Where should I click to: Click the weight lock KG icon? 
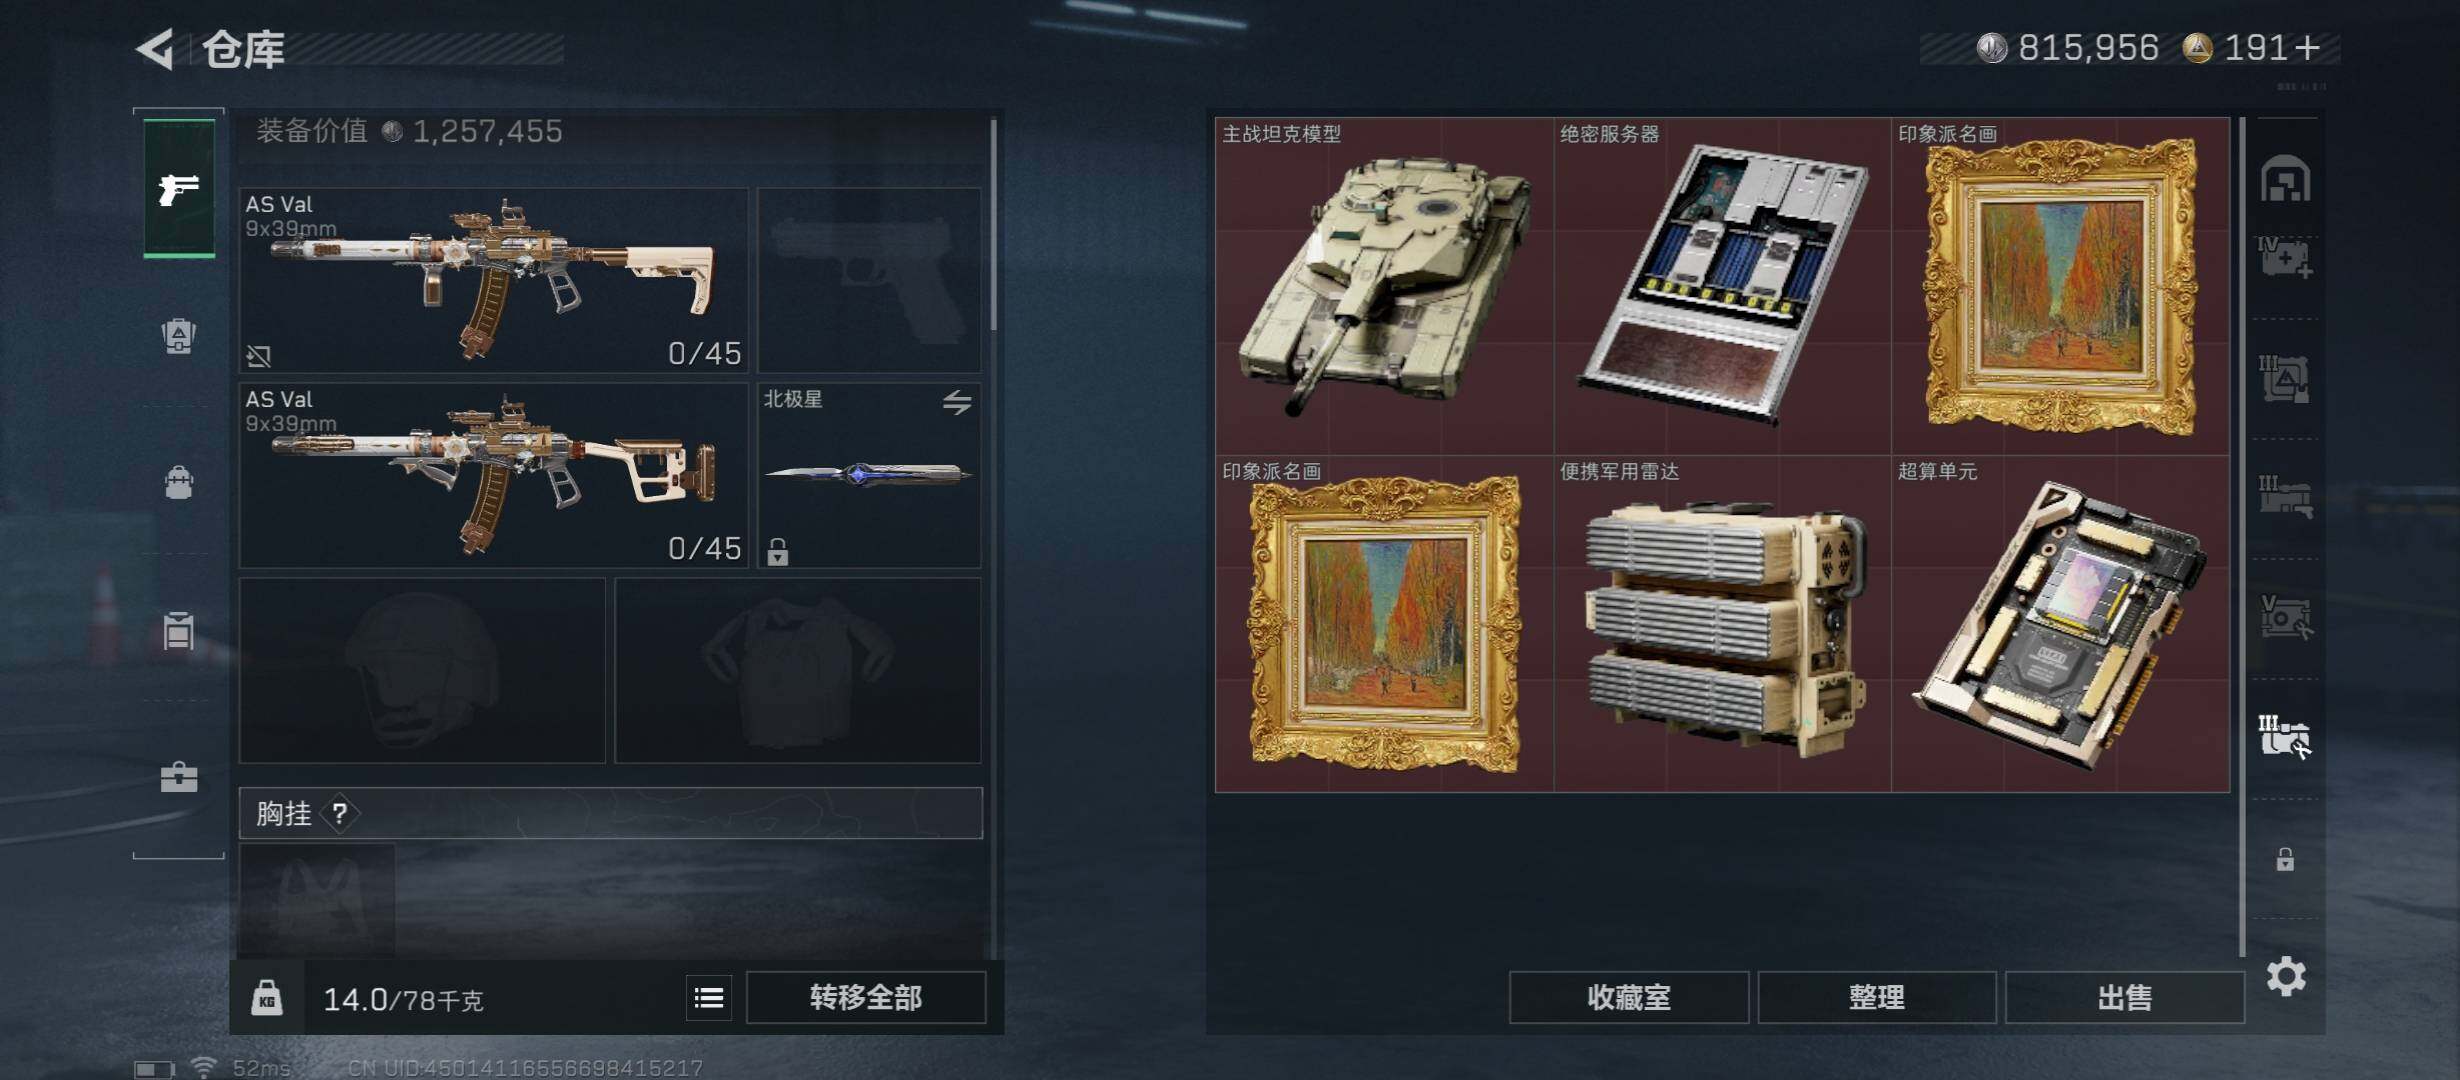(266, 998)
